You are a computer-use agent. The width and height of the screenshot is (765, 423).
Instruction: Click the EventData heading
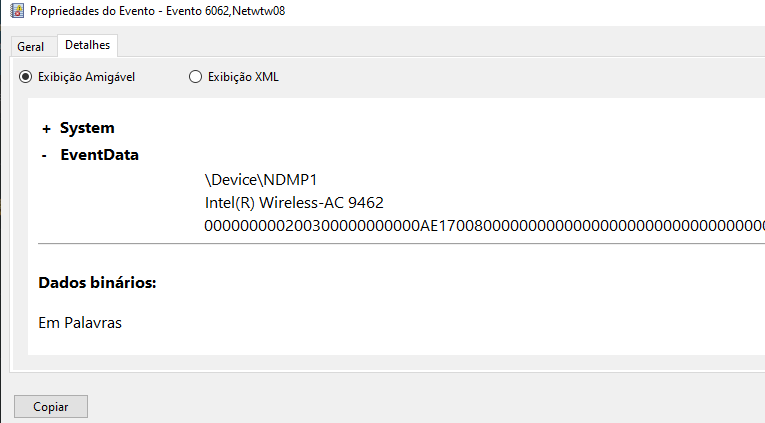coord(100,155)
